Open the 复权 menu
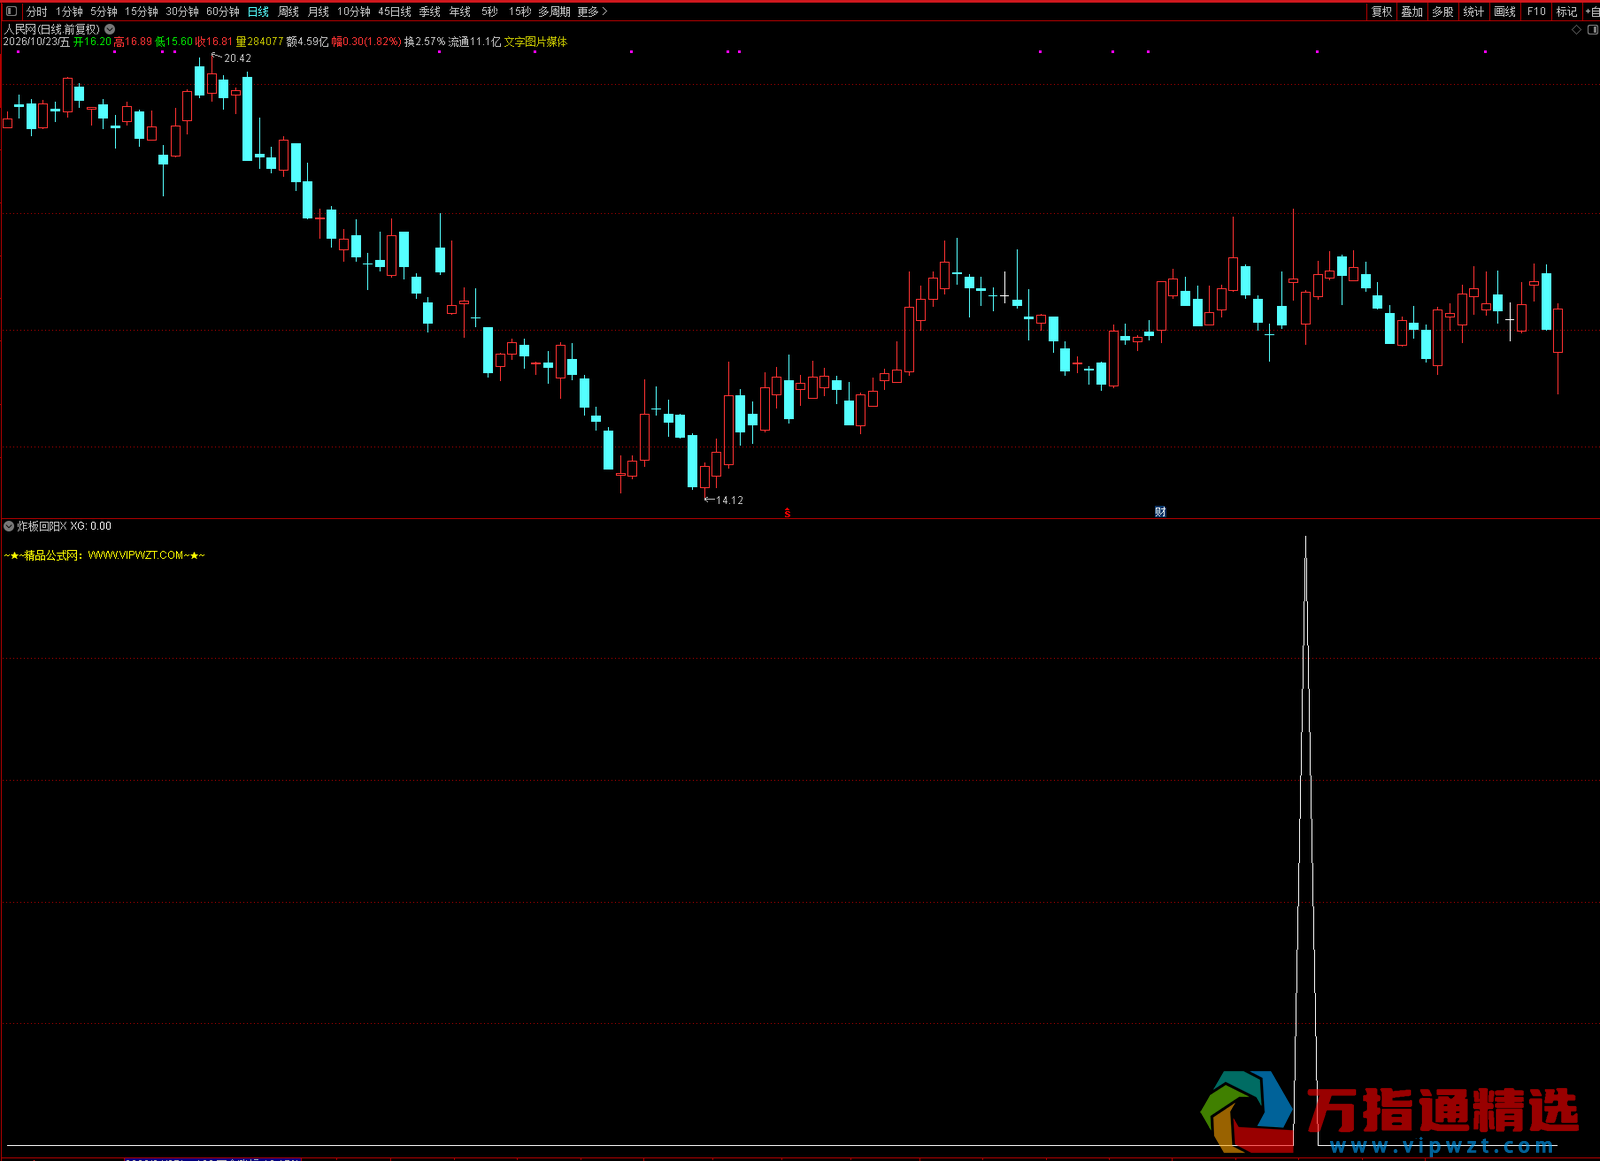The height and width of the screenshot is (1161, 1600). coord(1382,12)
